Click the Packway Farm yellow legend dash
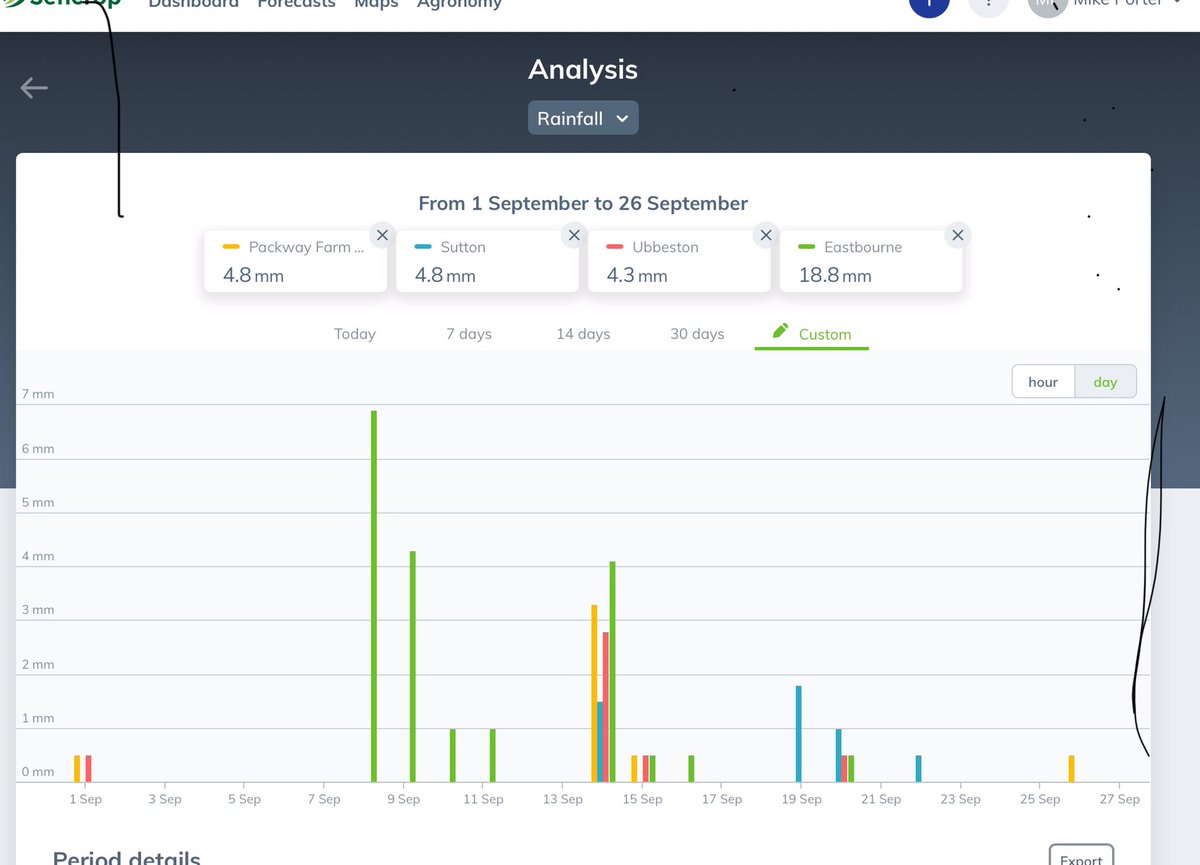The image size is (1200, 865). point(231,247)
